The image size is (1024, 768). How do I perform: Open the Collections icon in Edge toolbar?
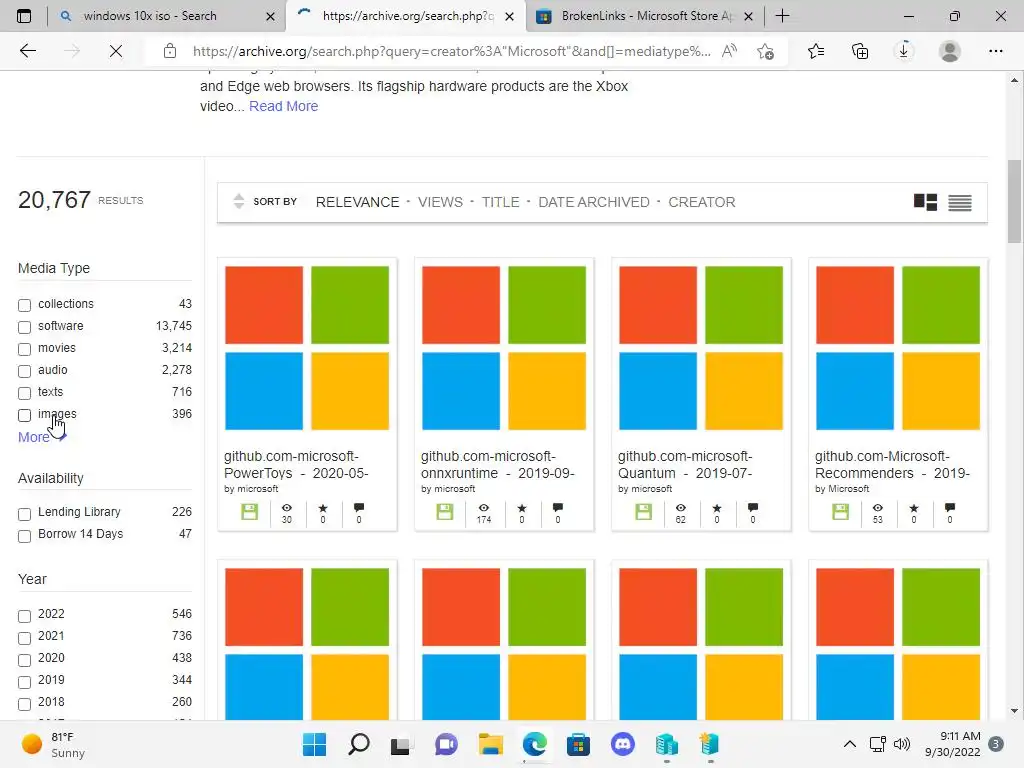tap(860, 51)
